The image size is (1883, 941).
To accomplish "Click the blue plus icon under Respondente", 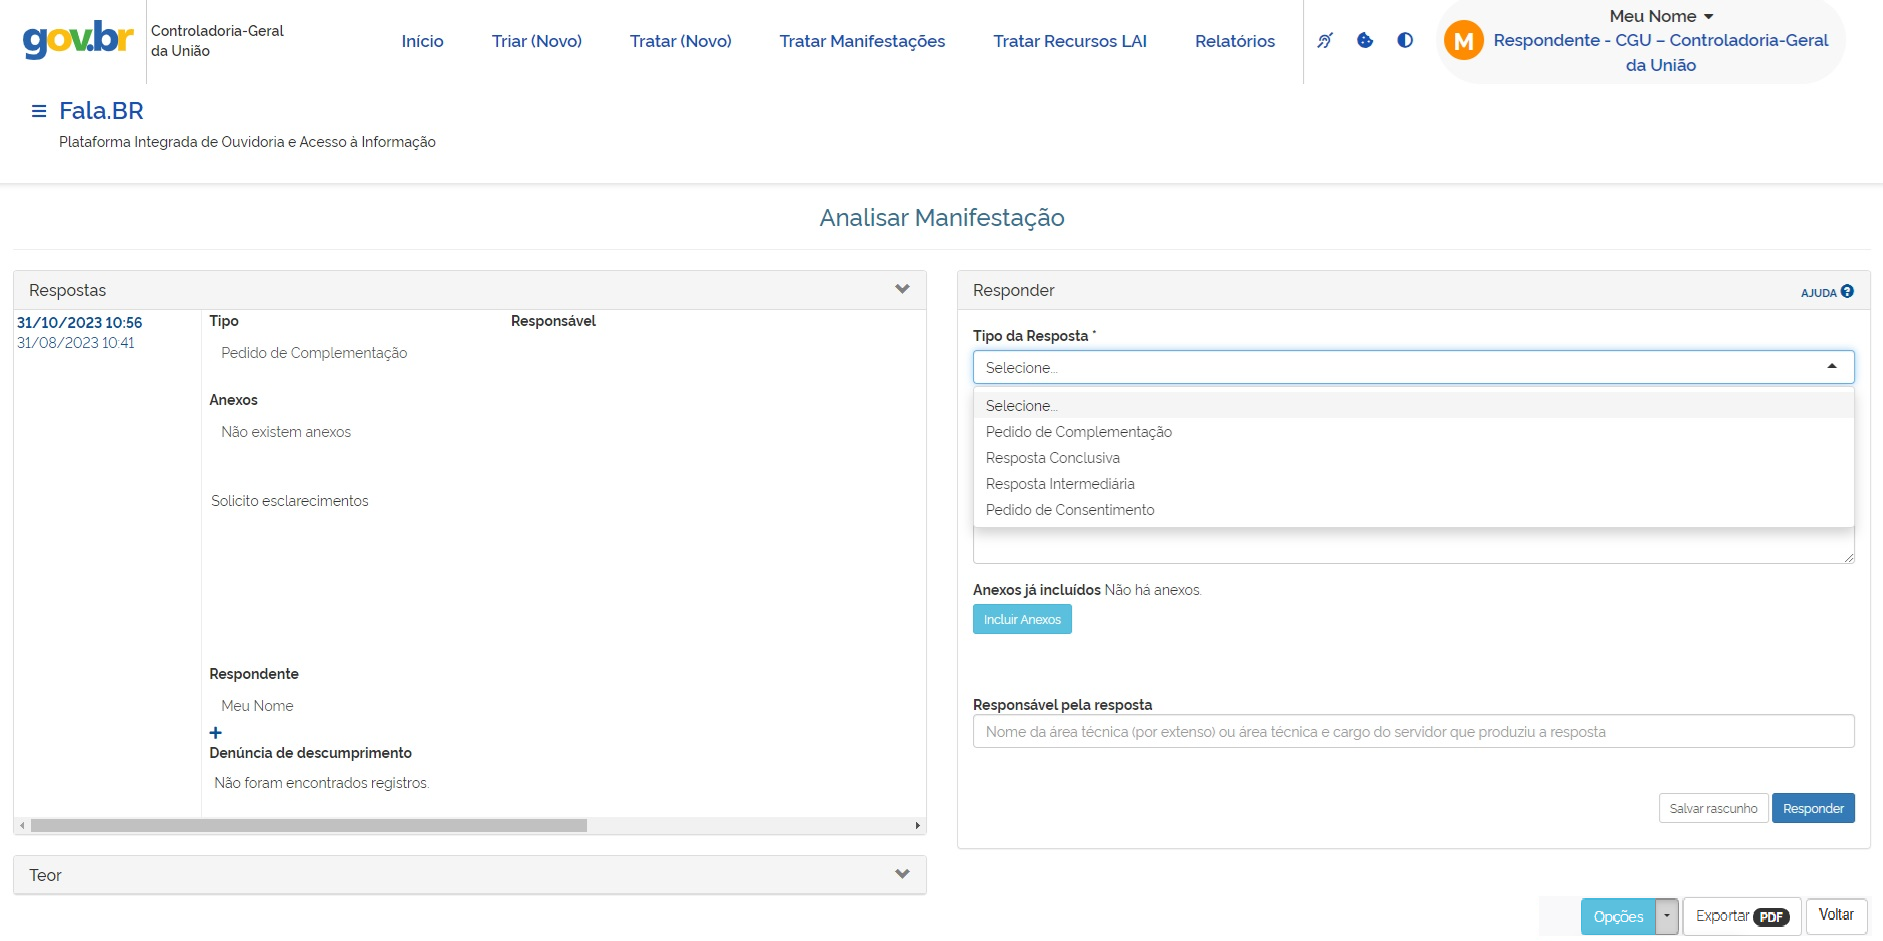I will [216, 733].
